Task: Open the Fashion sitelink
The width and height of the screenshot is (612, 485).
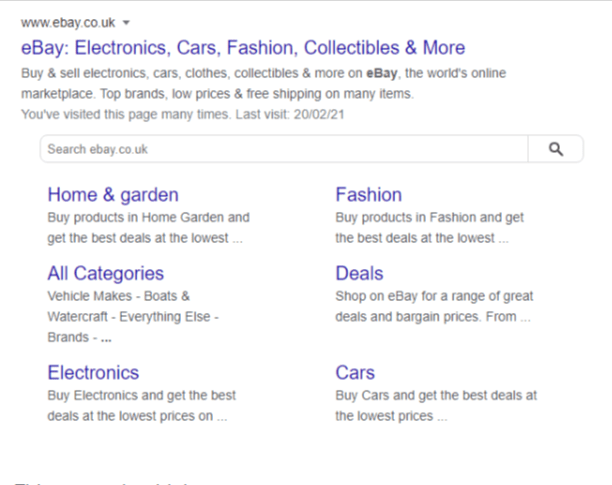Action: pyautogui.click(x=368, y=195)
